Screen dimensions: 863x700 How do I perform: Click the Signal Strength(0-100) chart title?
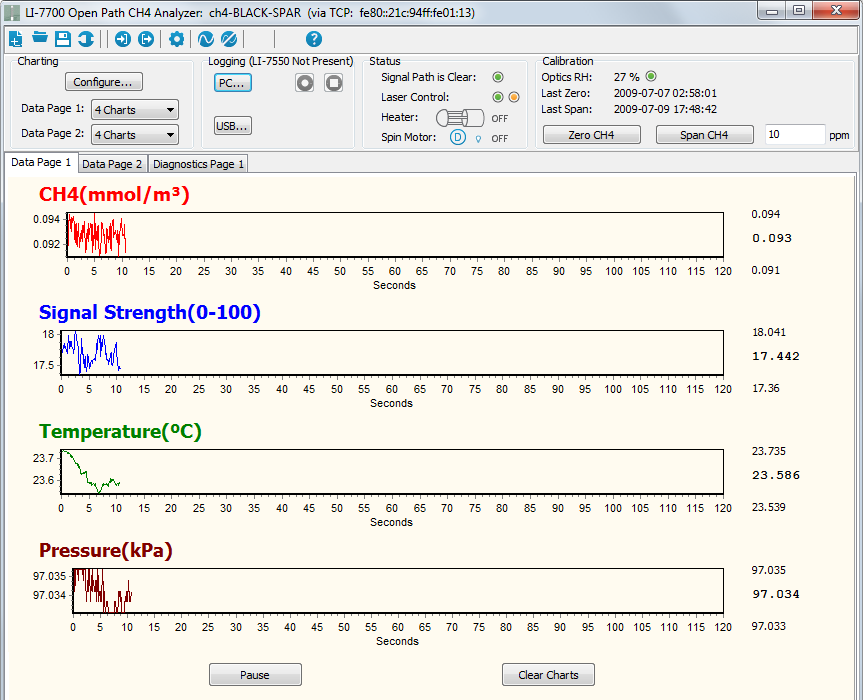[150, 313]
